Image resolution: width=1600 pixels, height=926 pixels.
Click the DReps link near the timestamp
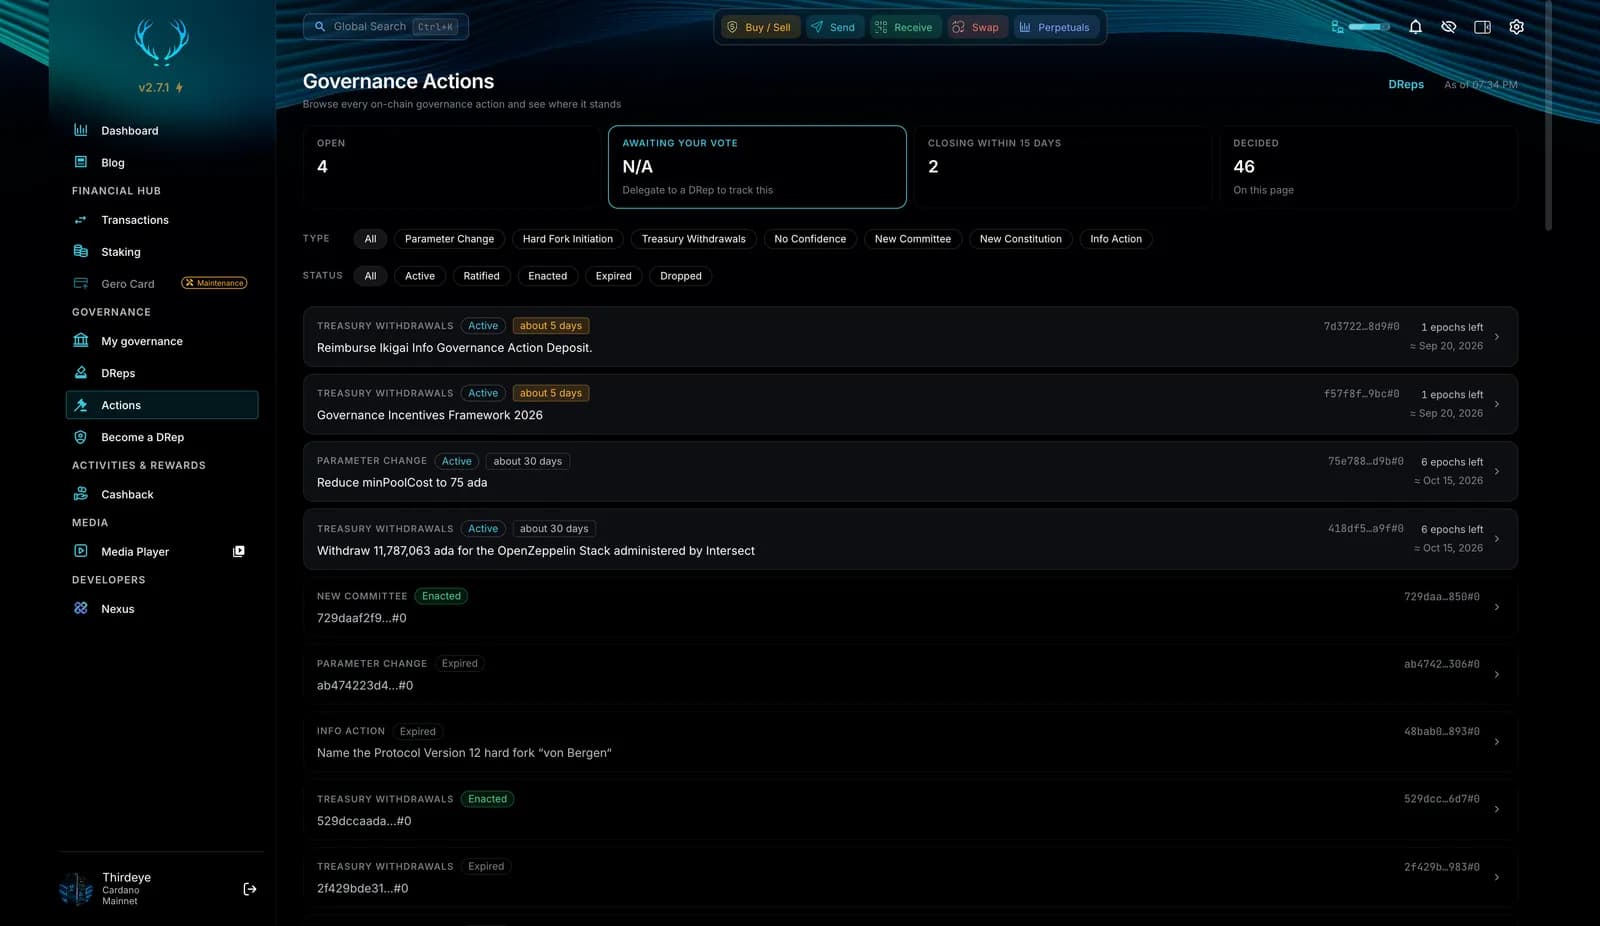pyautogui.click(x=1406, y=85)
